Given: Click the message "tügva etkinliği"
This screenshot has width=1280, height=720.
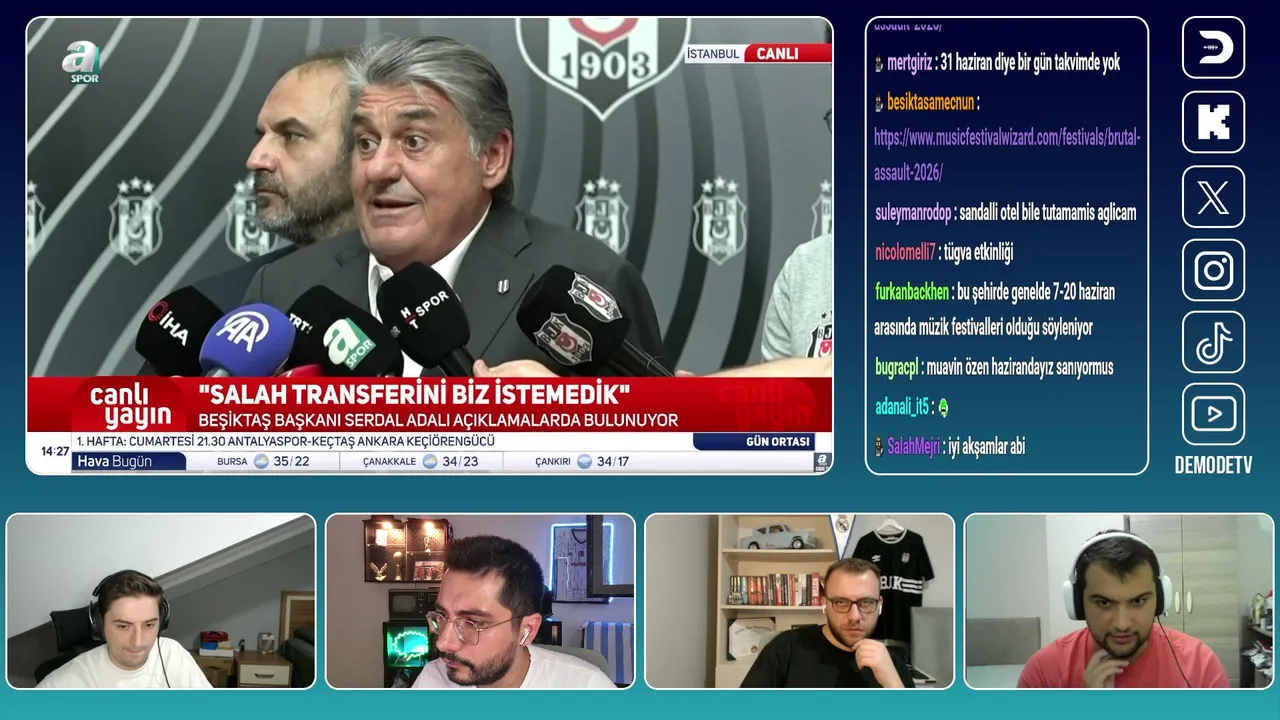Looking at the screenshot, I should [x=979, y=252].
